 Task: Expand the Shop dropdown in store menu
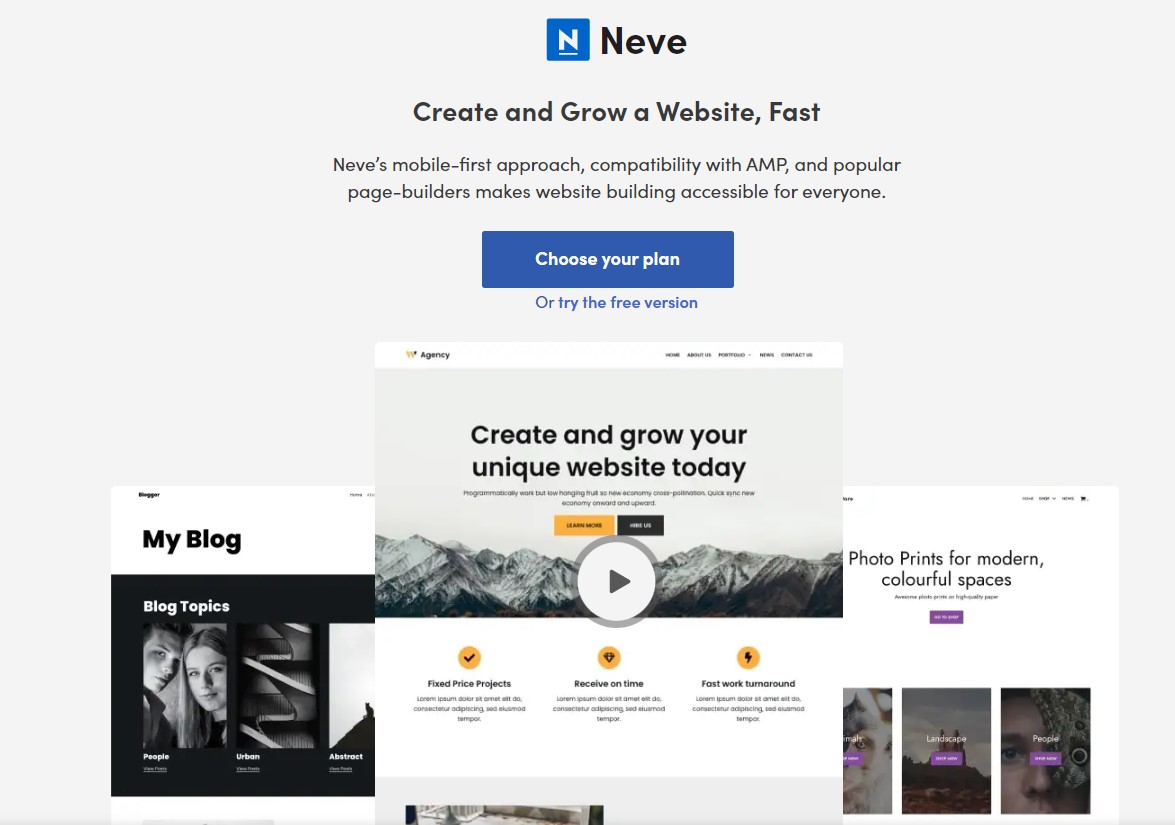(1047, 498)
